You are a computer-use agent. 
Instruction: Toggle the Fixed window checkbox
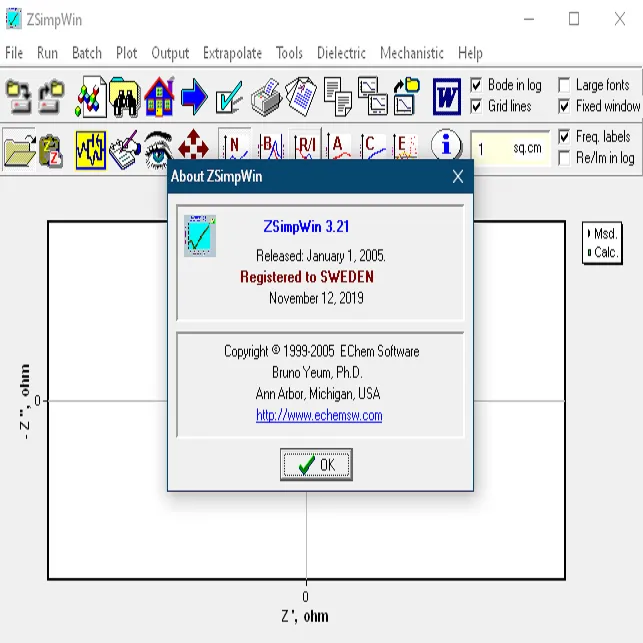pos(564,107)
